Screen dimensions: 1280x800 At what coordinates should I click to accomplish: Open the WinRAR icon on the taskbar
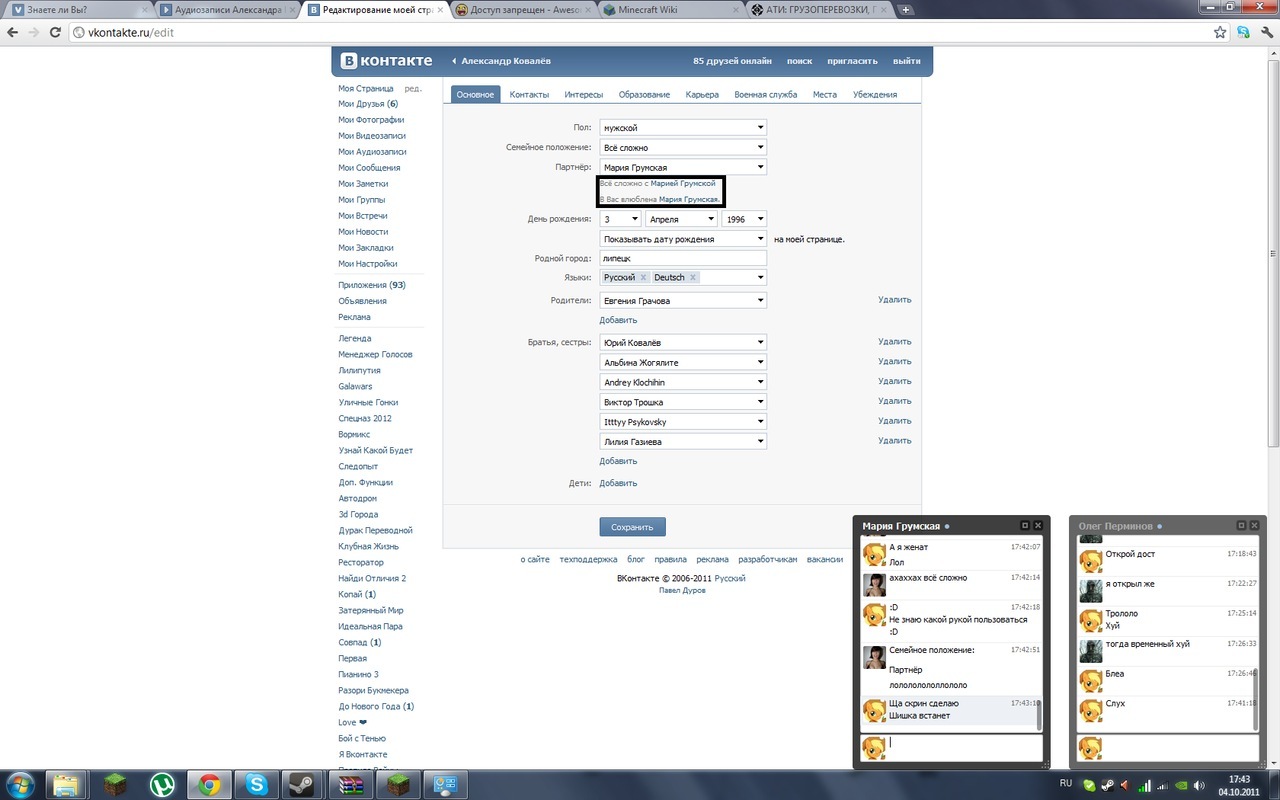(x=350, y=784)
